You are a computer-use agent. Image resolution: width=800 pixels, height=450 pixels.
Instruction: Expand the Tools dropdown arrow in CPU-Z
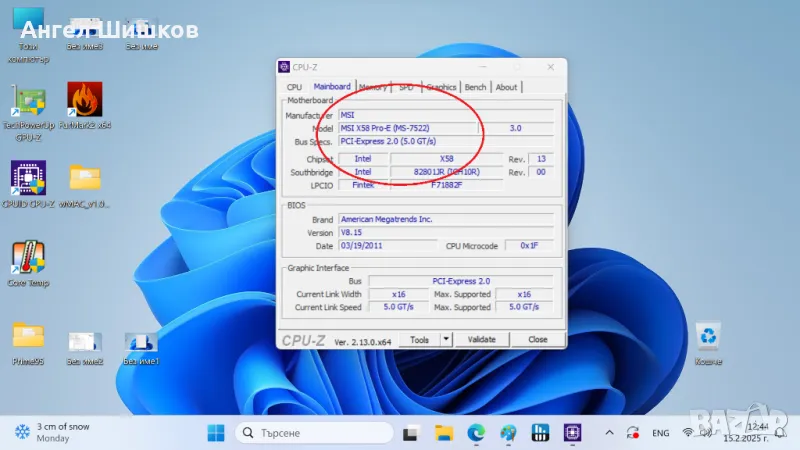[x=446, y=339]
